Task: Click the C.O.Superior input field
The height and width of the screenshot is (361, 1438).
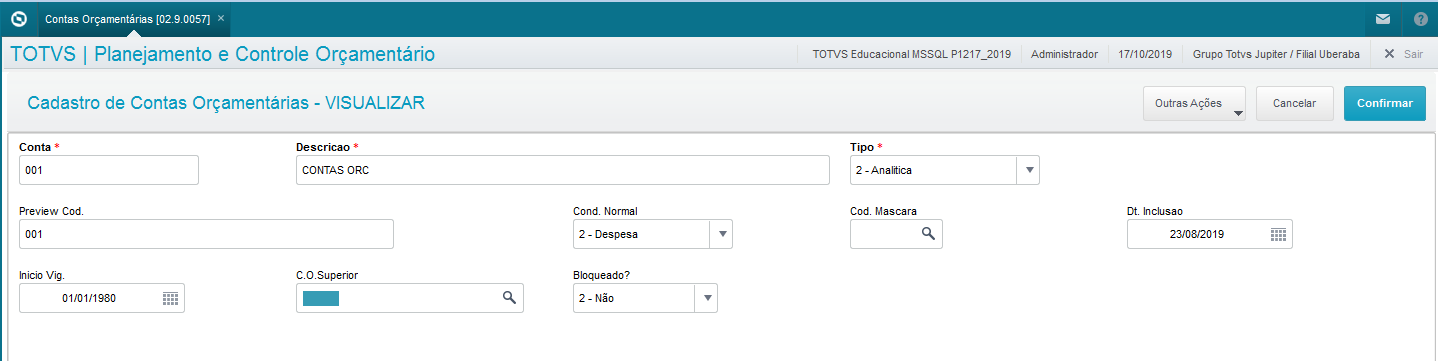Action: point(410,298)
